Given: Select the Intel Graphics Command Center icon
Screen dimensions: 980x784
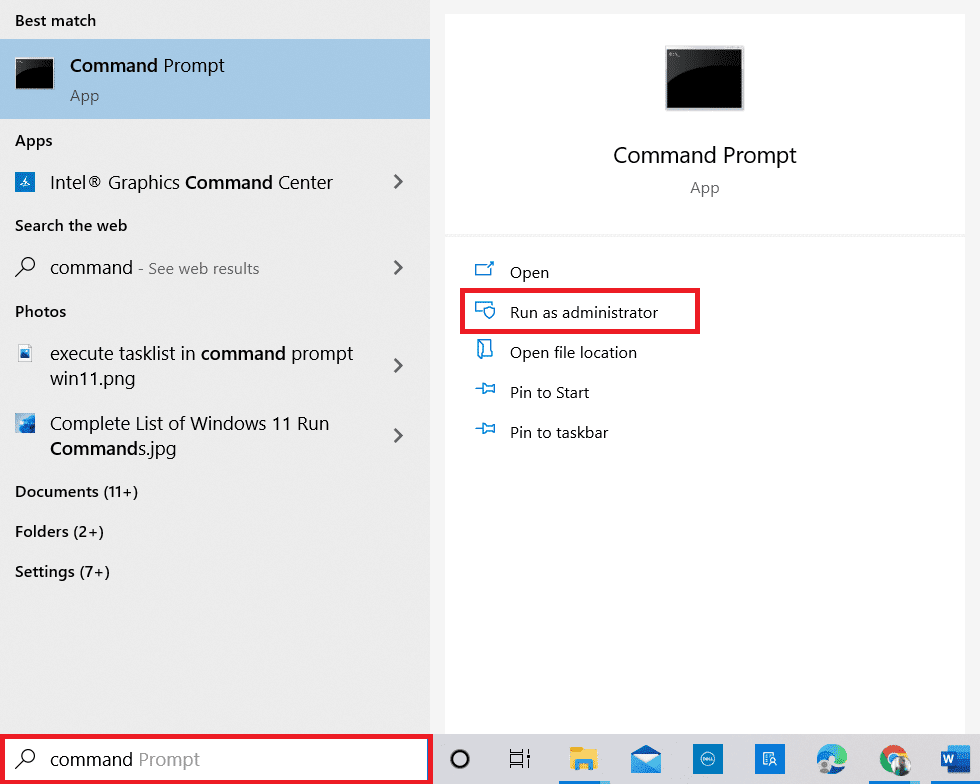Looking at the screenshot, I should (24, 182).
